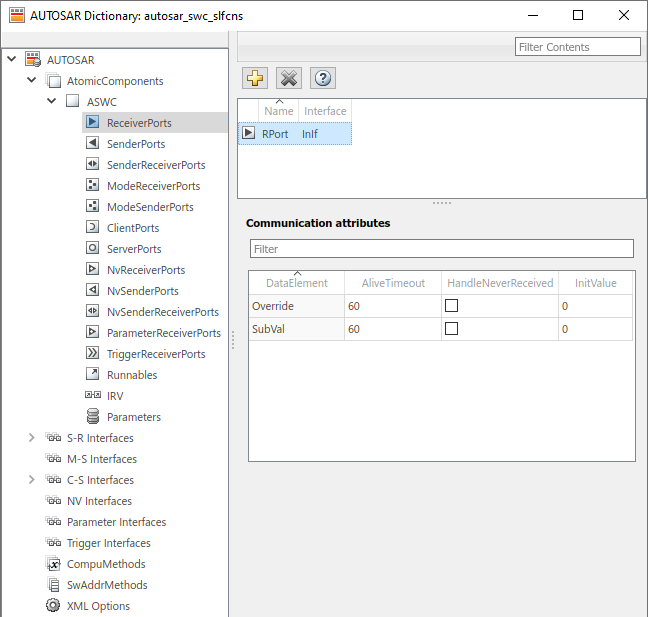Click the Communication attributes Filter field
Image resolution: width=648 pixels, height=617 pixels.
click(442, 249)
